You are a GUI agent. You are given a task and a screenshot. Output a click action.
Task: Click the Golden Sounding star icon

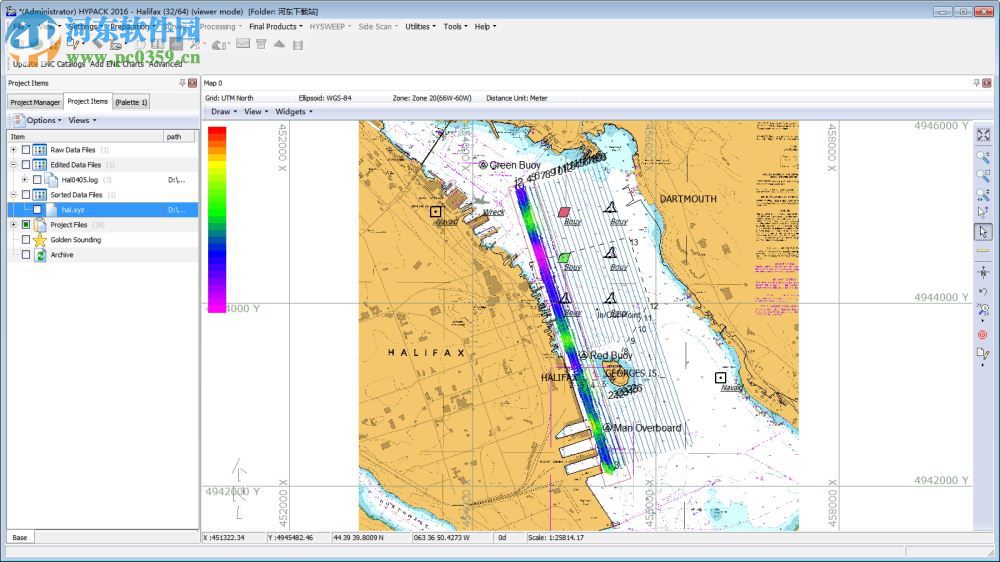click(40, 240)
